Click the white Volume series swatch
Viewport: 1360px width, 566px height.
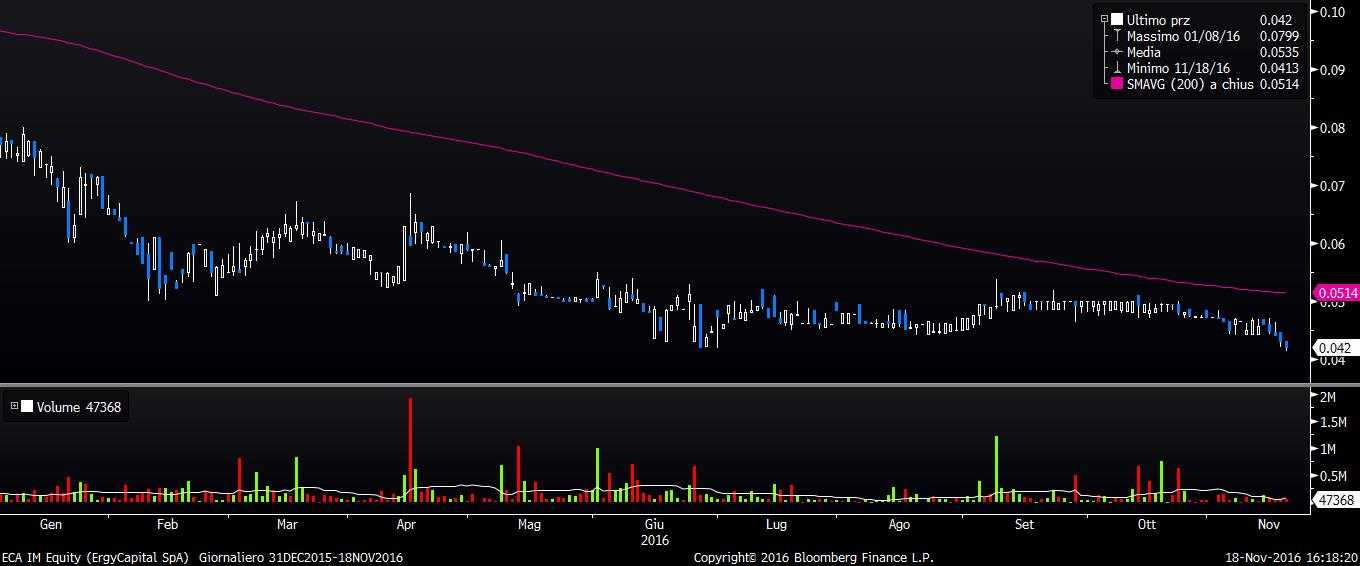26,407
